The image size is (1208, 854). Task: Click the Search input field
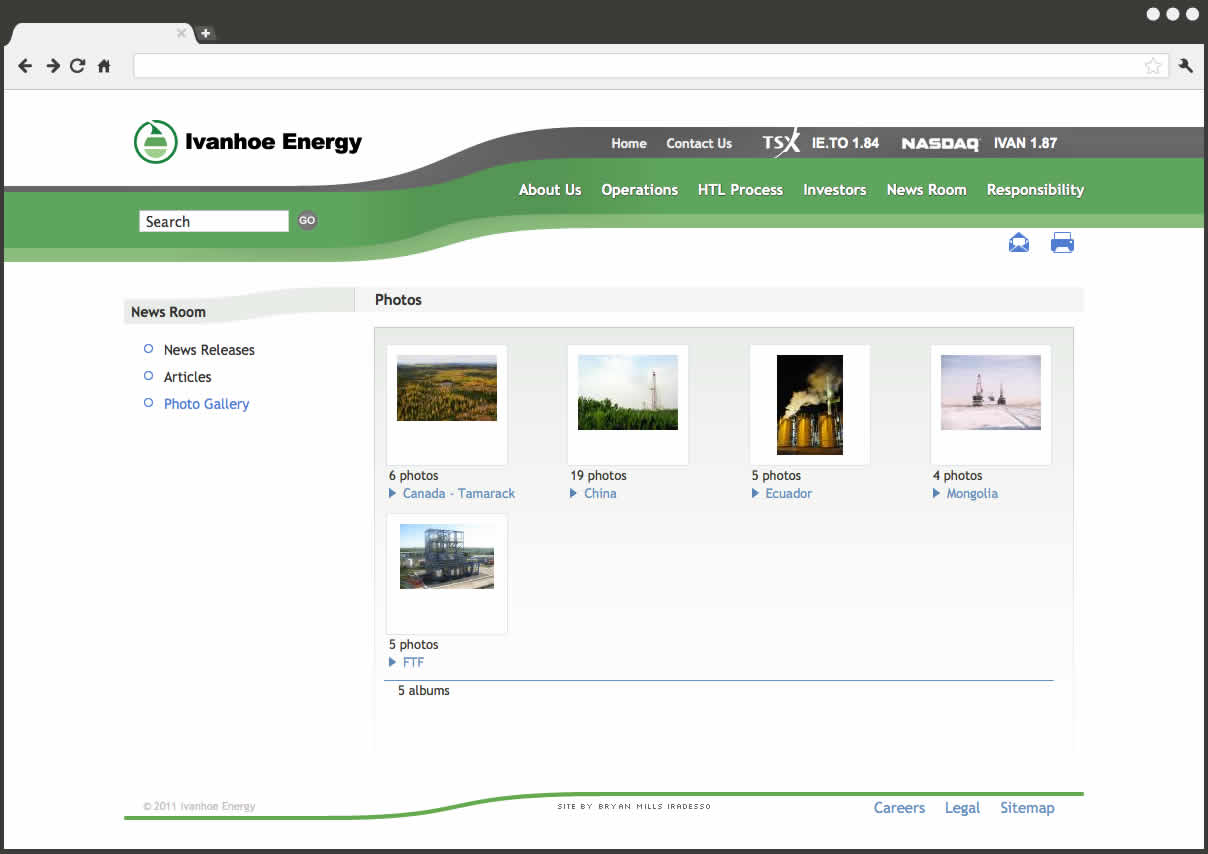coord(213,221)
